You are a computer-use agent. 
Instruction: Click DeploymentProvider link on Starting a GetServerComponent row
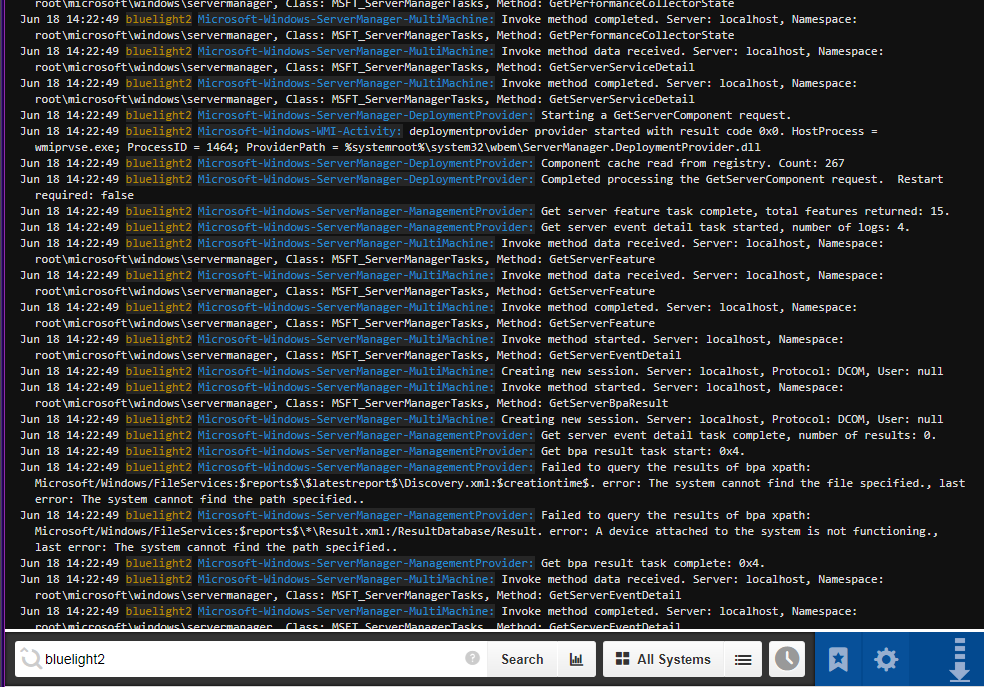(366, 115)
